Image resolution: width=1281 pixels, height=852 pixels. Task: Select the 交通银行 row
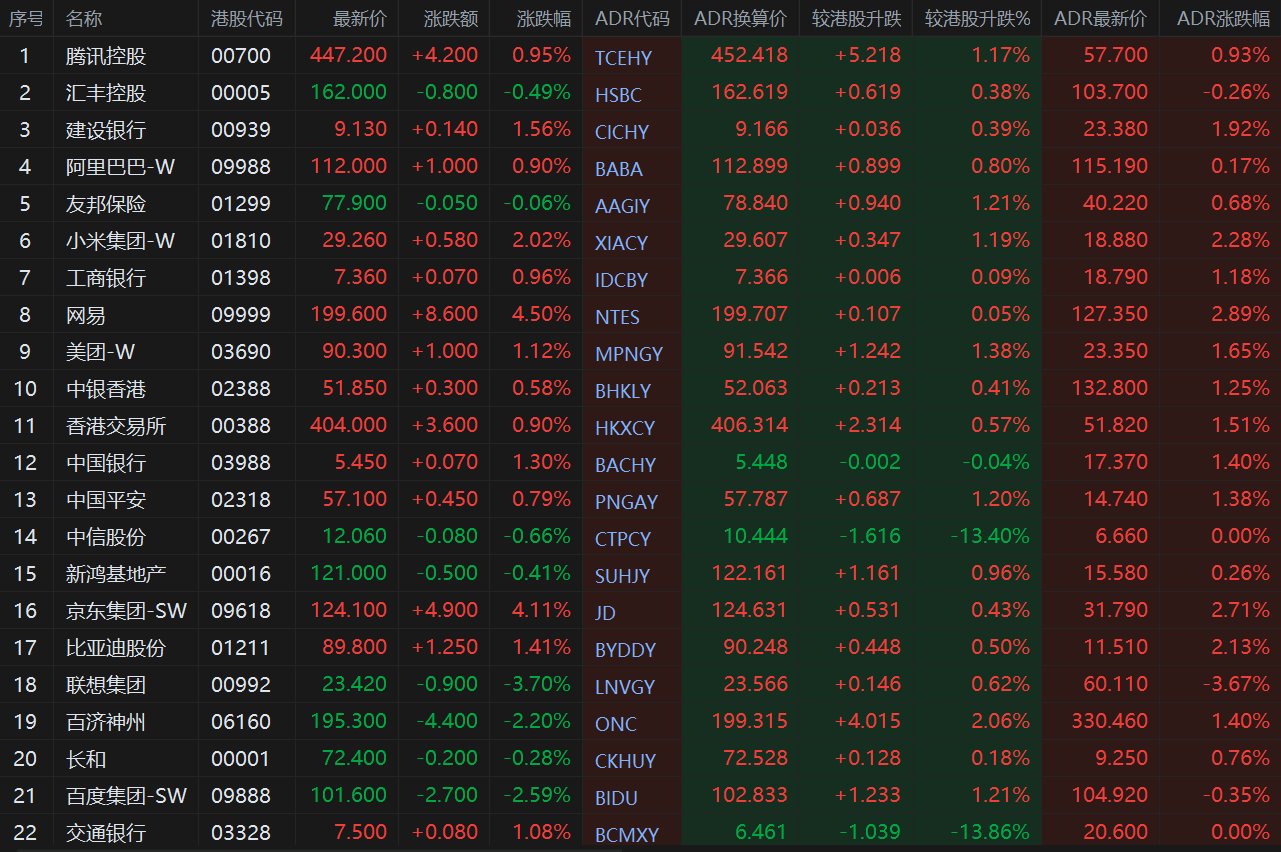pos(640,832)
